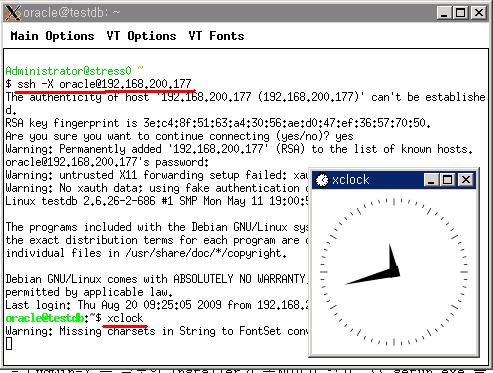Maximize the xclock window
Screen dimensions: 493x373
[x=448, y=180]
